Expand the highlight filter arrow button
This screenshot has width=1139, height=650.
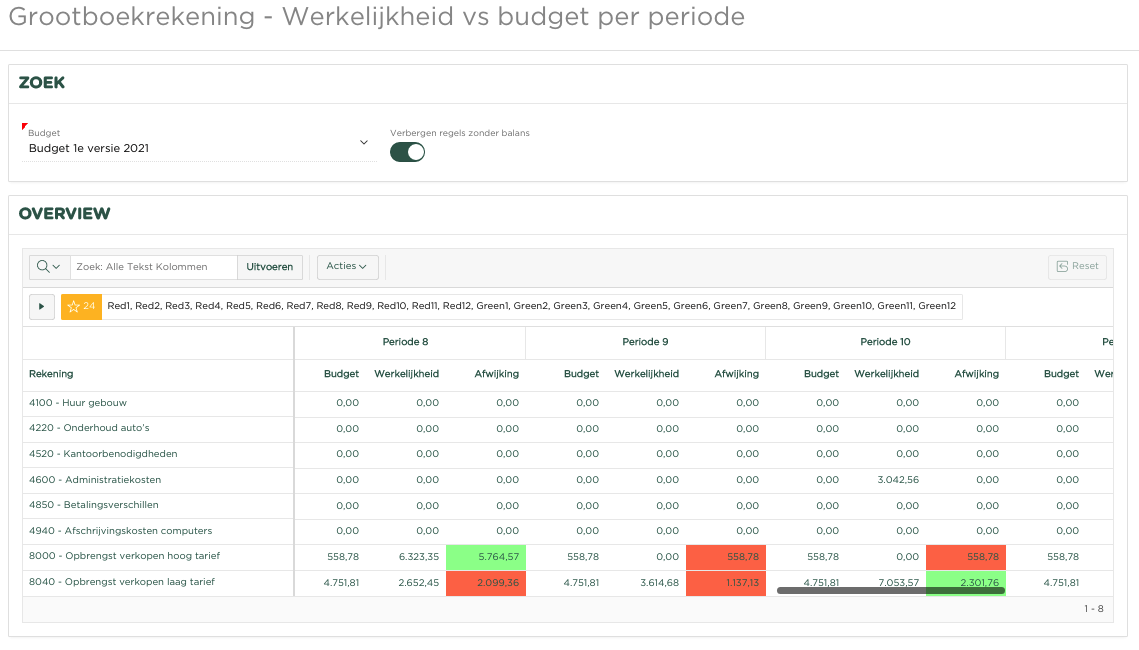[41, 306]
